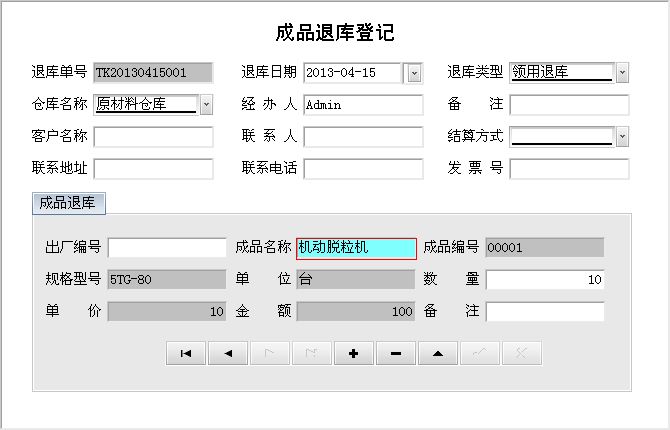Click the 联系人 input field
This screenshot has height=430, width=670.
(363, 137)
